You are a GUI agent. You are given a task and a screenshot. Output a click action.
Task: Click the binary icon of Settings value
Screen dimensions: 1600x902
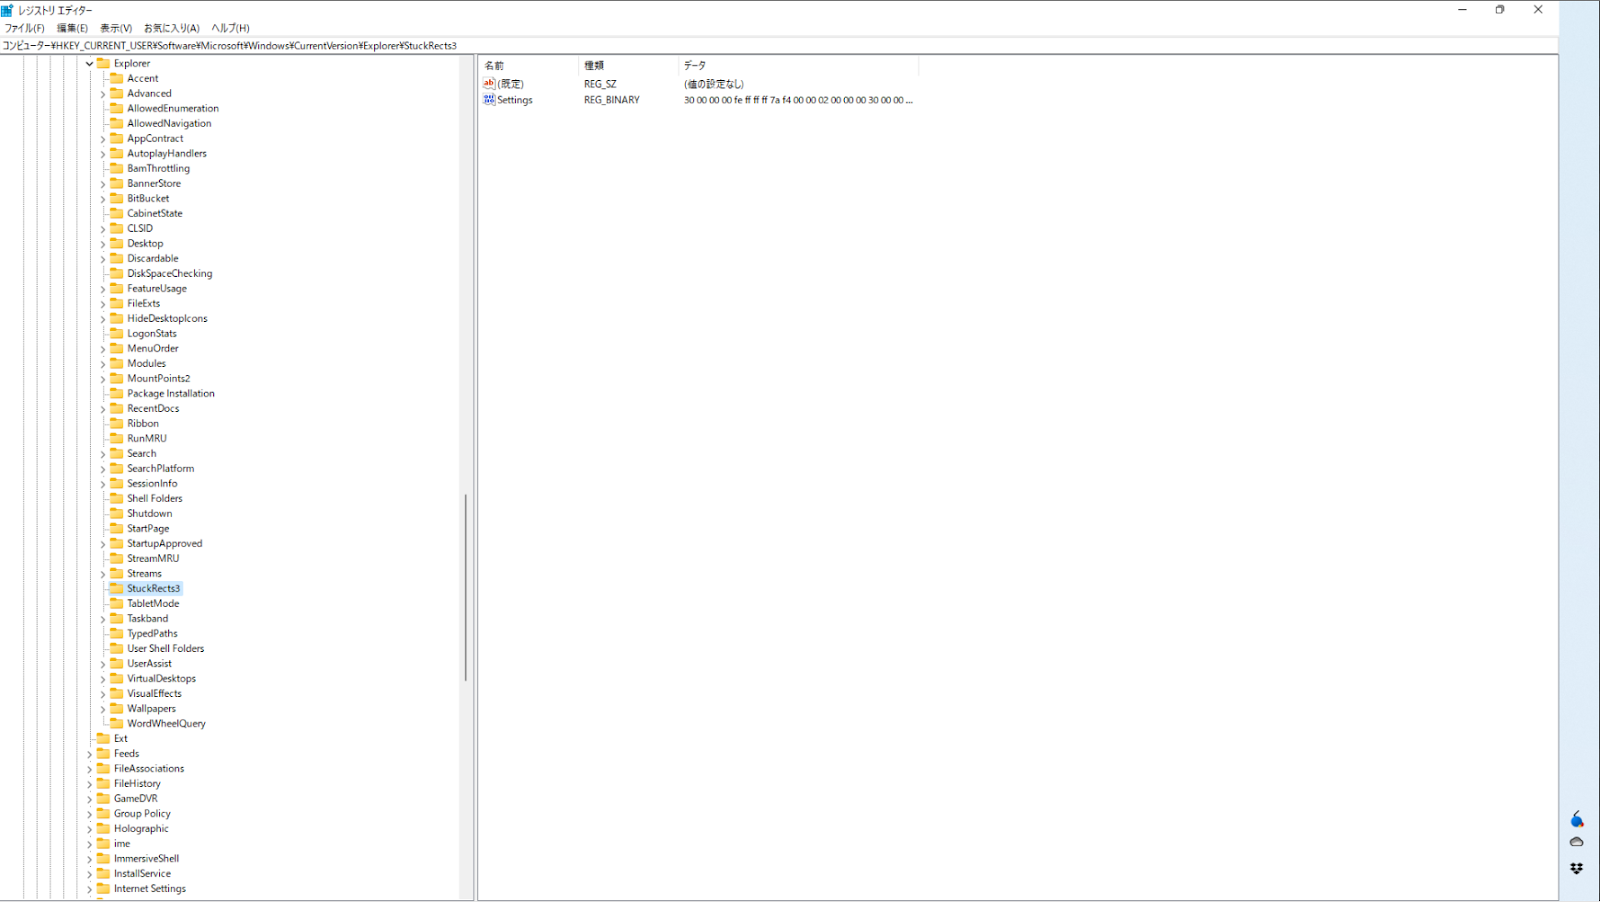tap(489, 99)
